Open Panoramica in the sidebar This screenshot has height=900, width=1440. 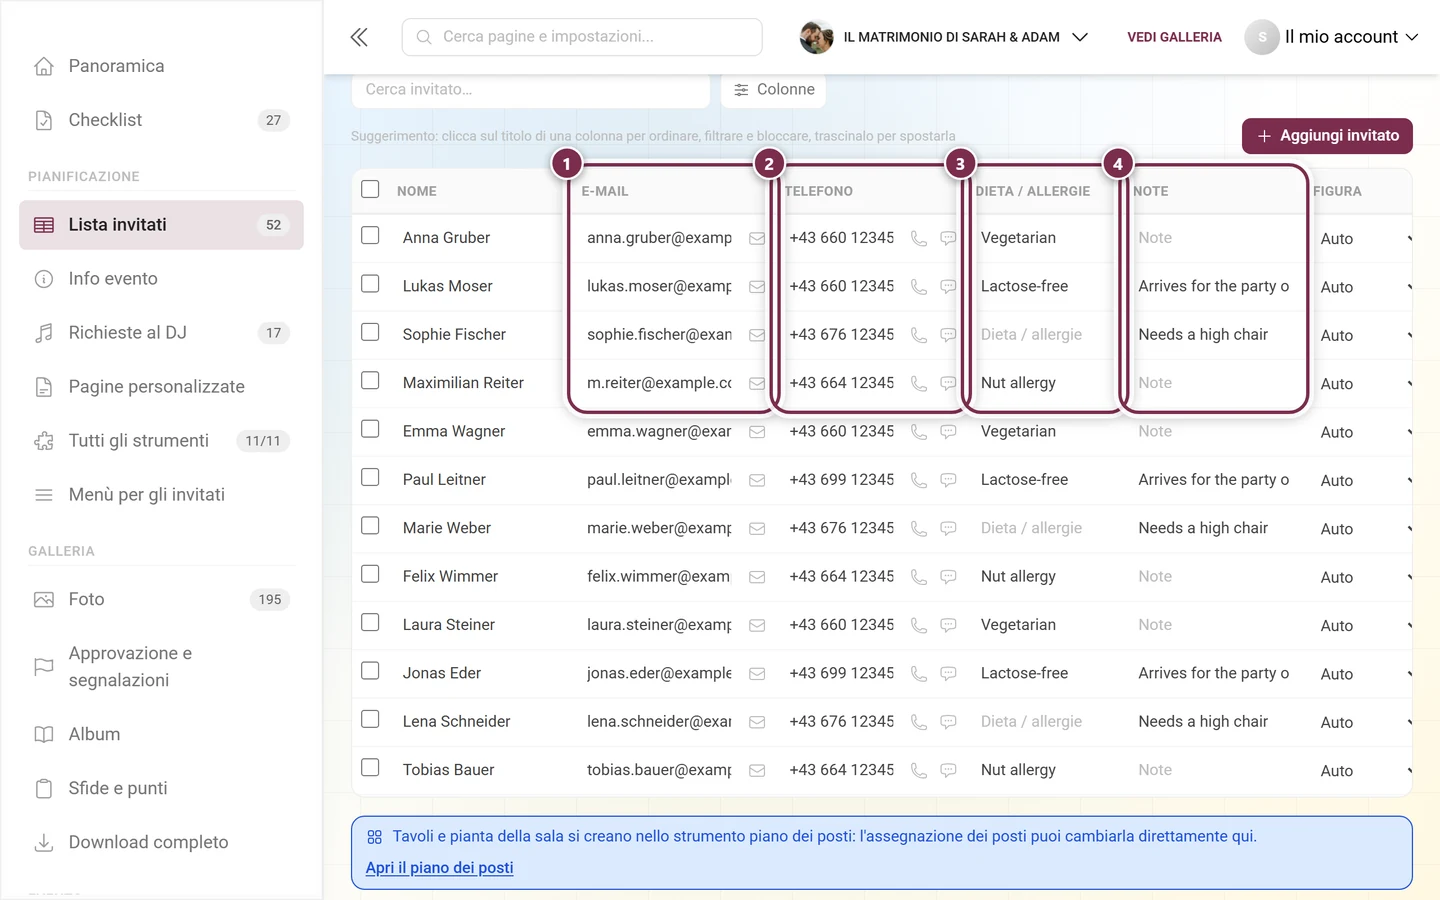[161, 66]
